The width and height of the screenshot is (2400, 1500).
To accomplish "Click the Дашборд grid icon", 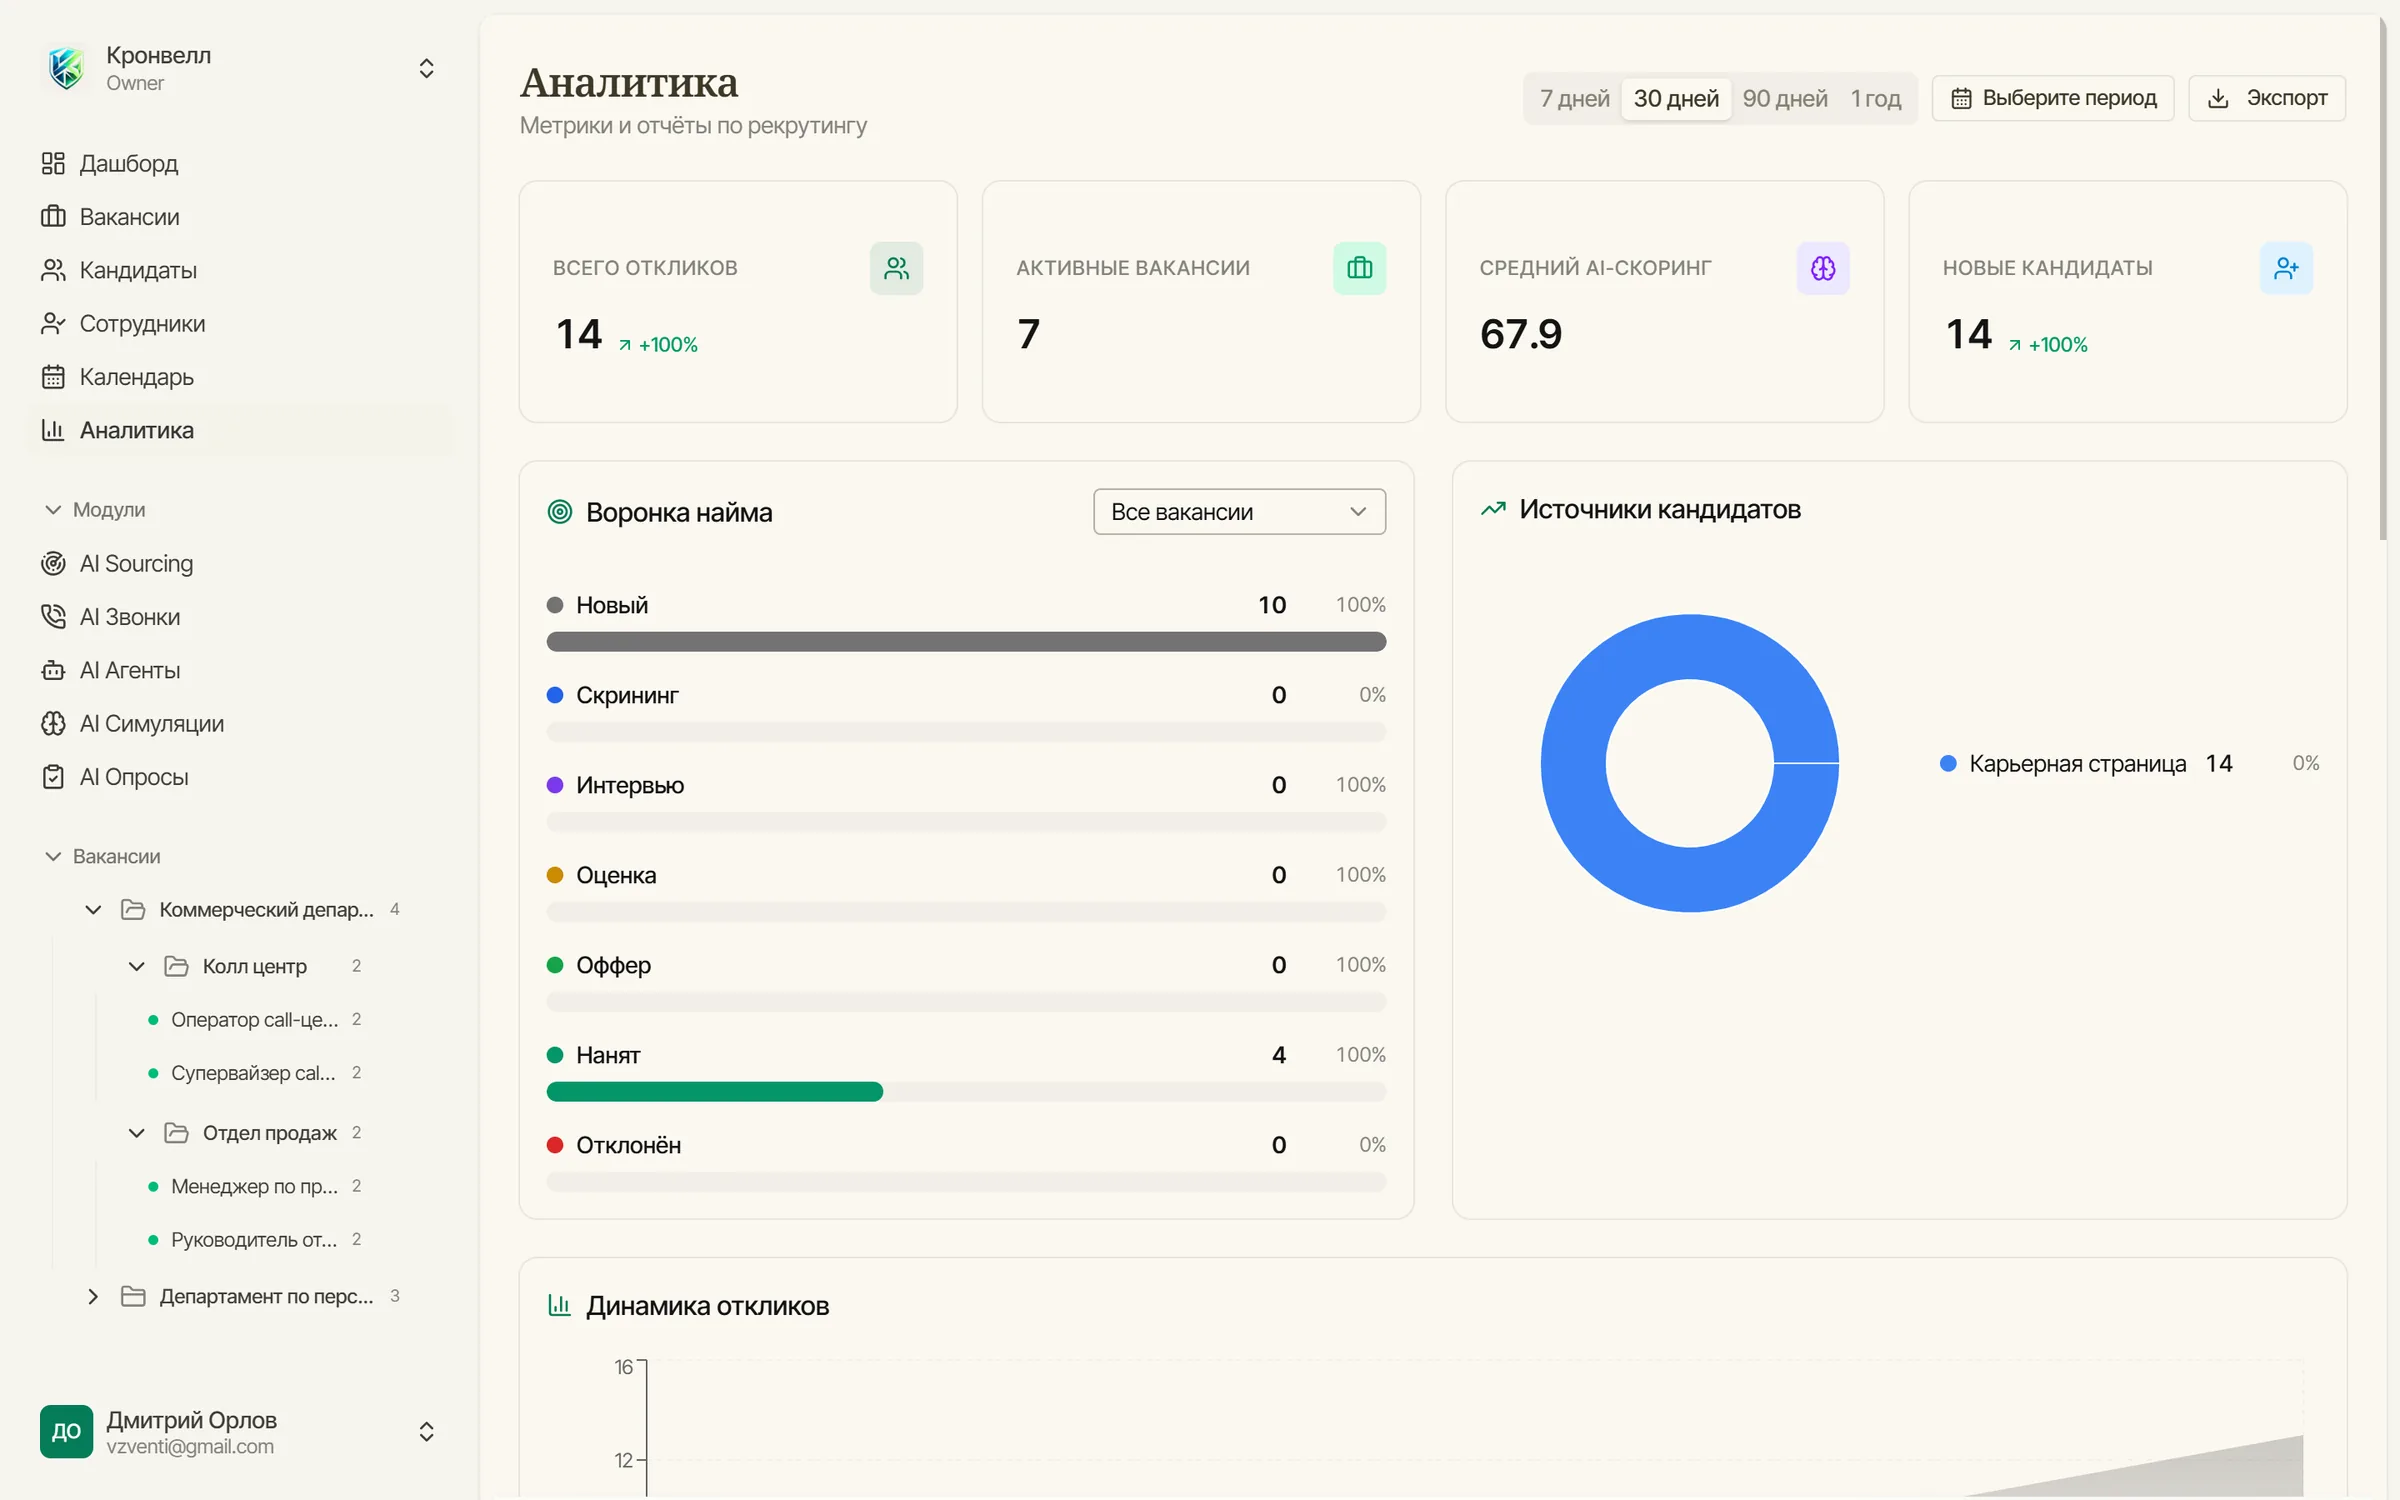I will click(53, 163).
